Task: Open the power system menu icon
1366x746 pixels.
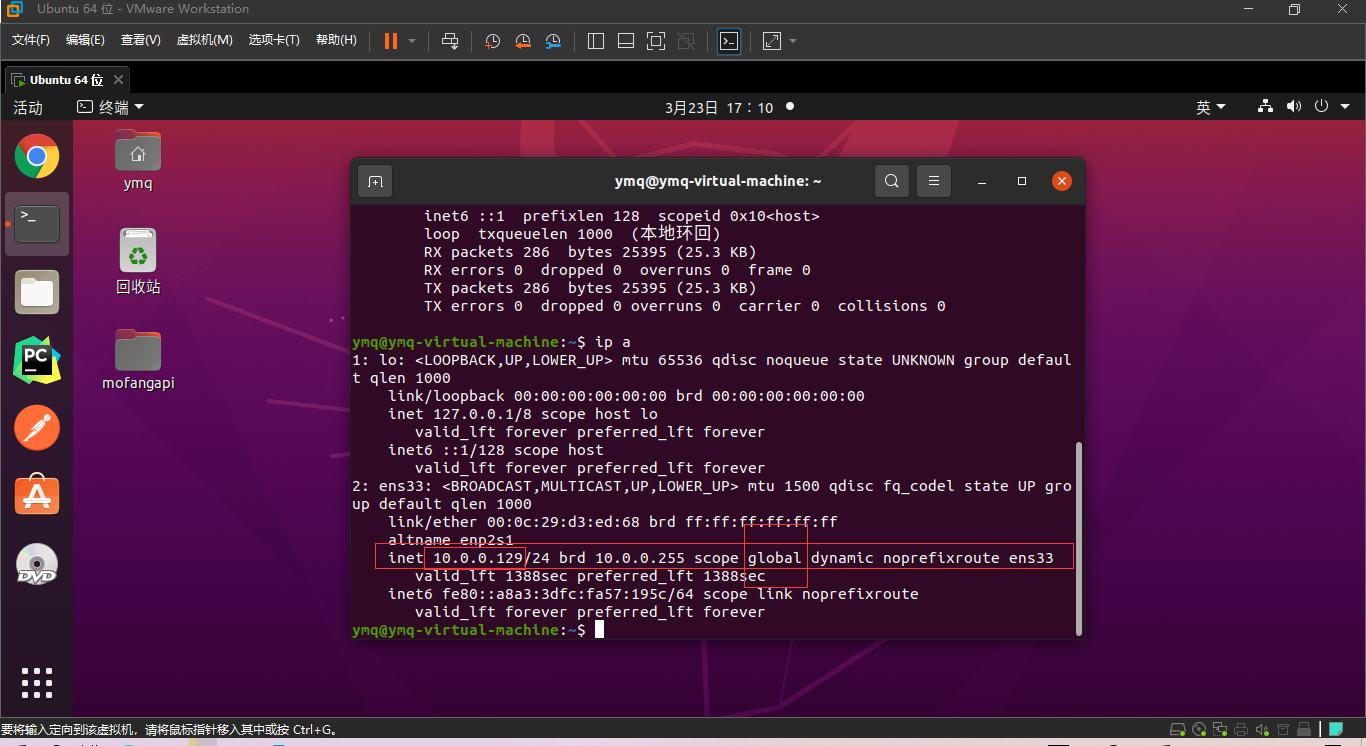Action: [1322, 106]
